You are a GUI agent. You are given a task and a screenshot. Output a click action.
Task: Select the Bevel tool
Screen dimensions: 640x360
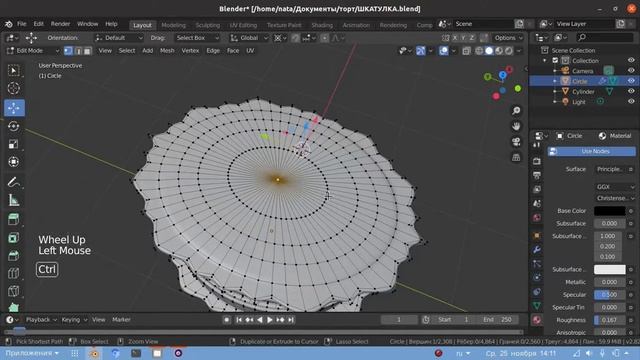14,256
